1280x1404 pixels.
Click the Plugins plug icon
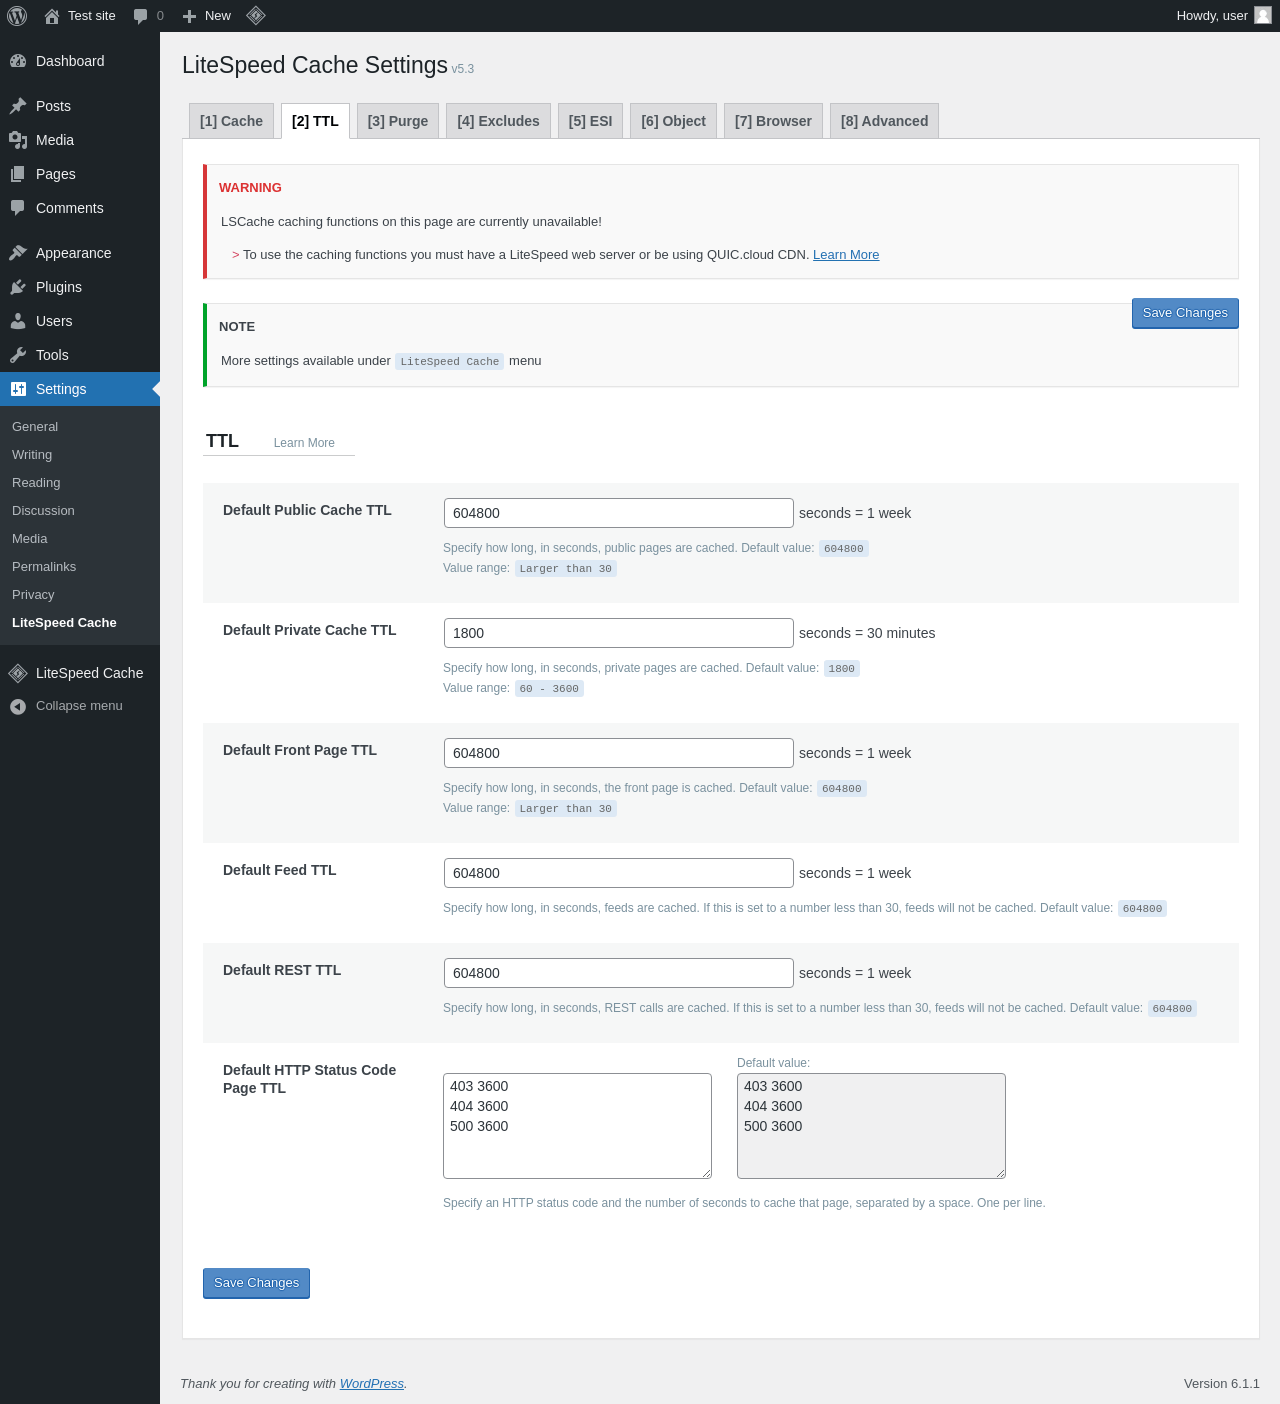point(18,287)
